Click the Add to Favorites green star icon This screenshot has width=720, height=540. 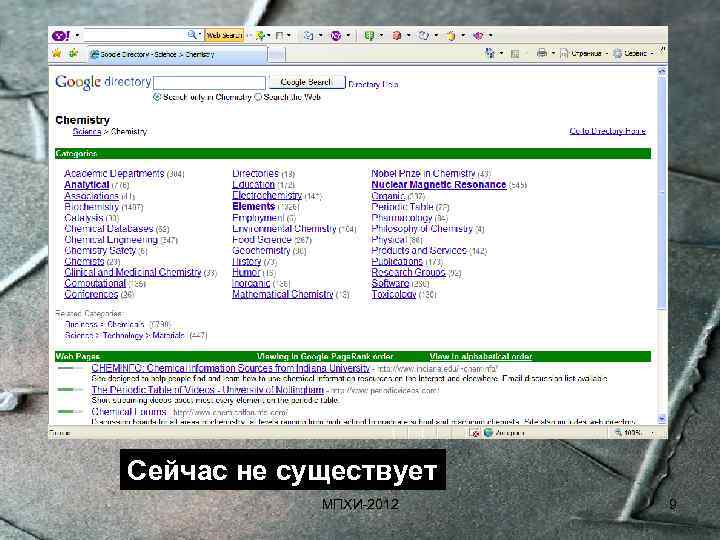coord(73,53)
